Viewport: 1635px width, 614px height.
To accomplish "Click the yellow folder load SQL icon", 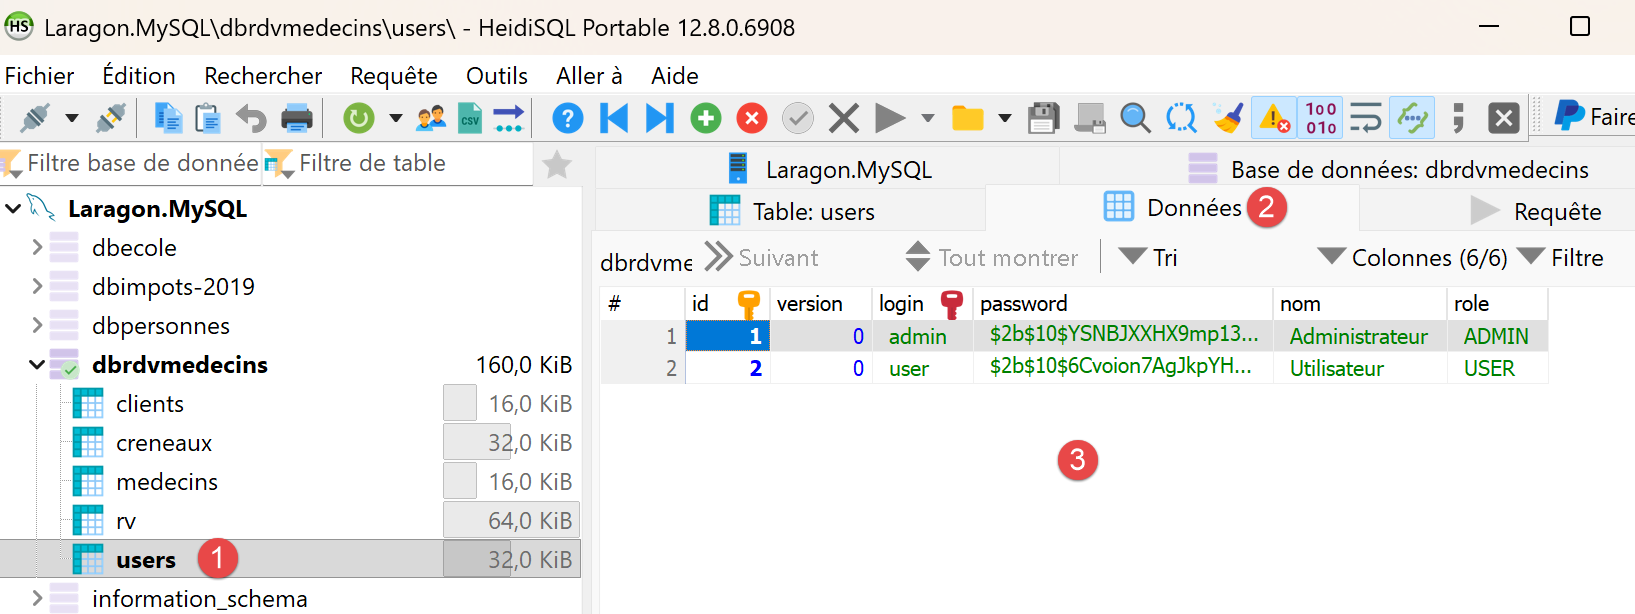I will (967, 118).
